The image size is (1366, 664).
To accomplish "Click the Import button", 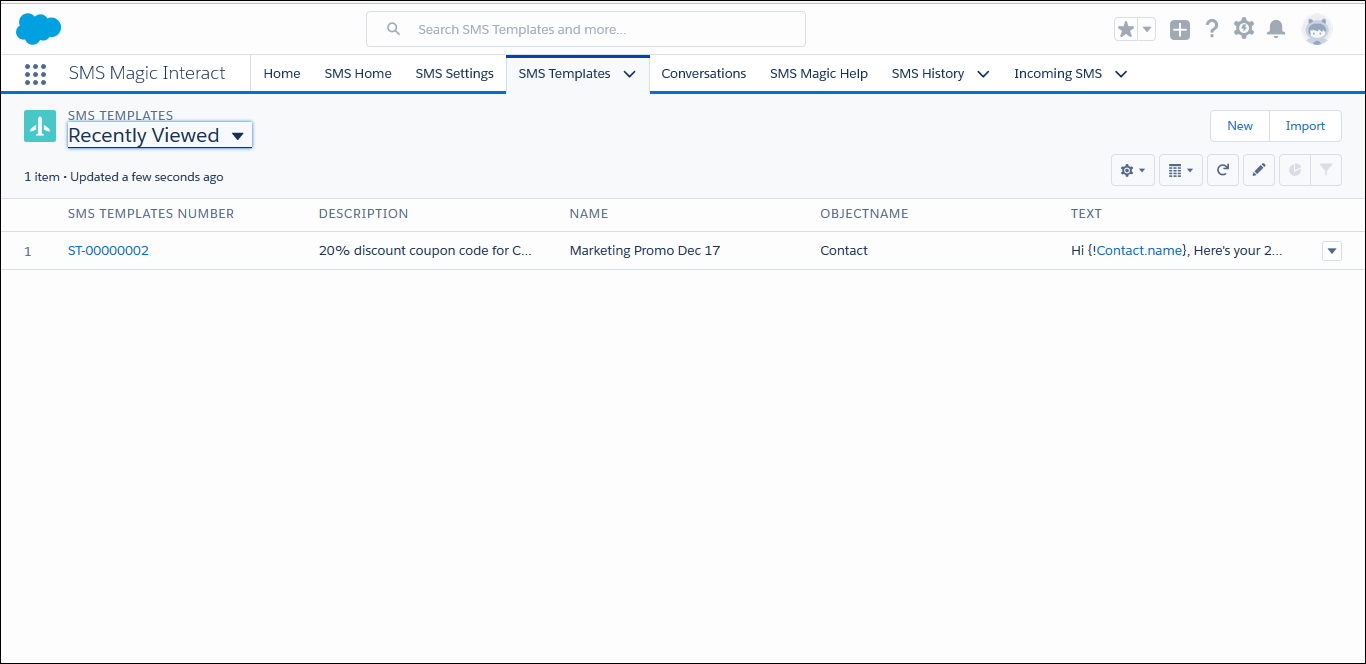I will click(x=1306, y=126).
